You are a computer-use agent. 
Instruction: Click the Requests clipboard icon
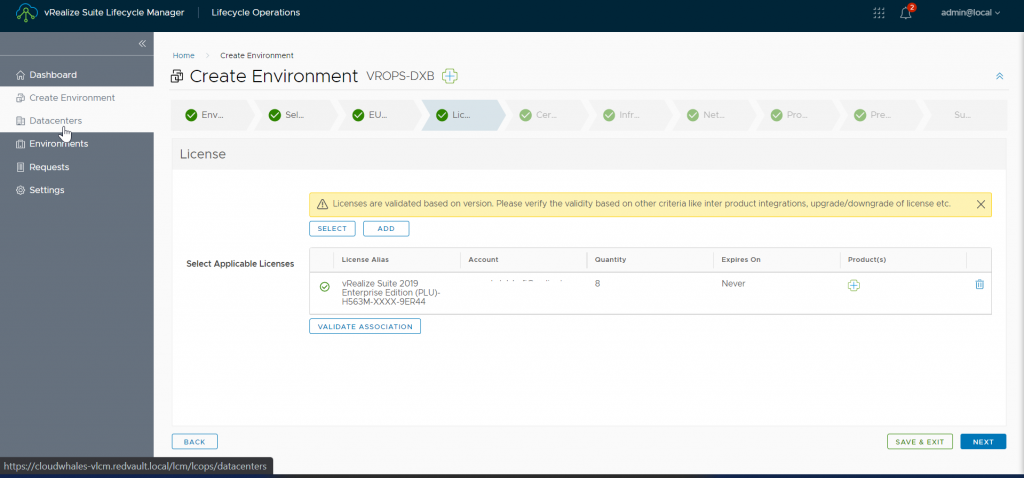click(20, 167)
